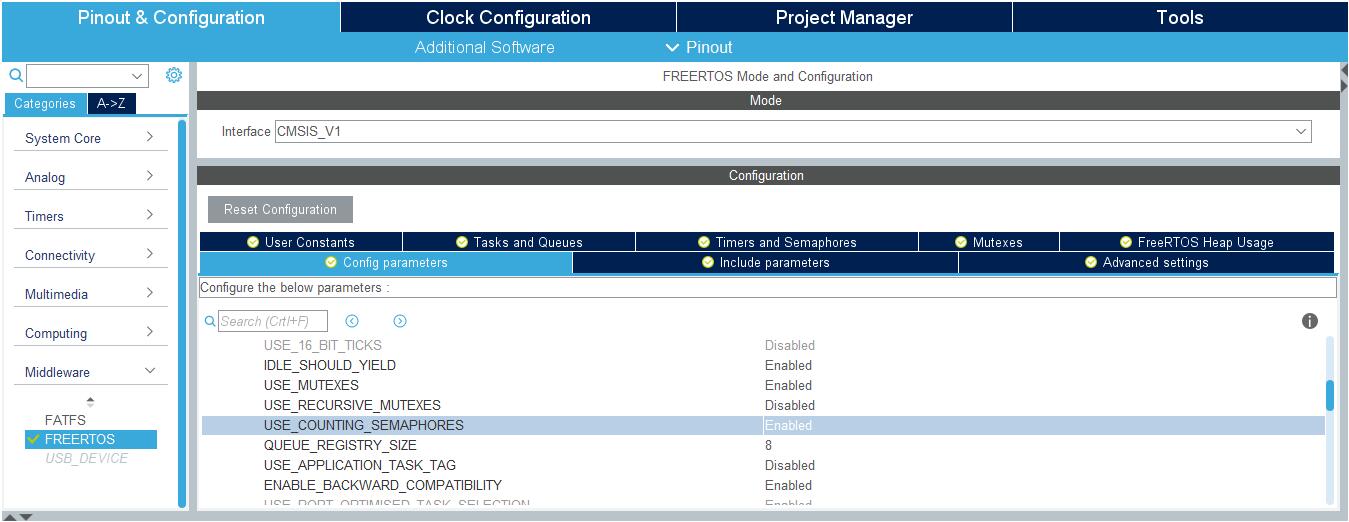This screenshot has width=1349, height=522.
Task: Expand the Analog category
Action: [149, 176]
